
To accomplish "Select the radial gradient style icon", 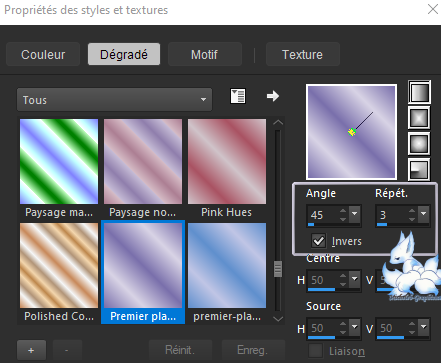I will [x=419, y=169].
